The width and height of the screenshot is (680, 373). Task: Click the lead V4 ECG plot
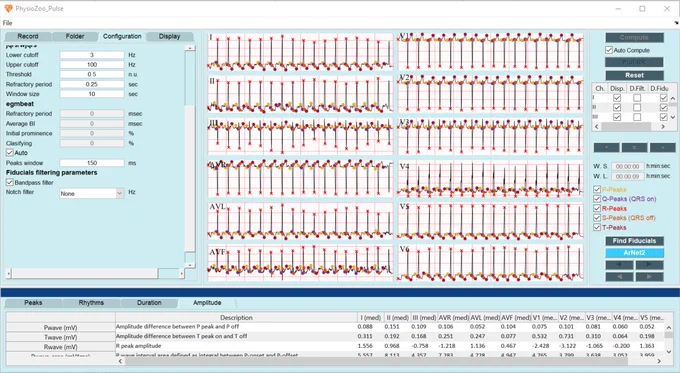pyautogui.click(x=490, y=179)
